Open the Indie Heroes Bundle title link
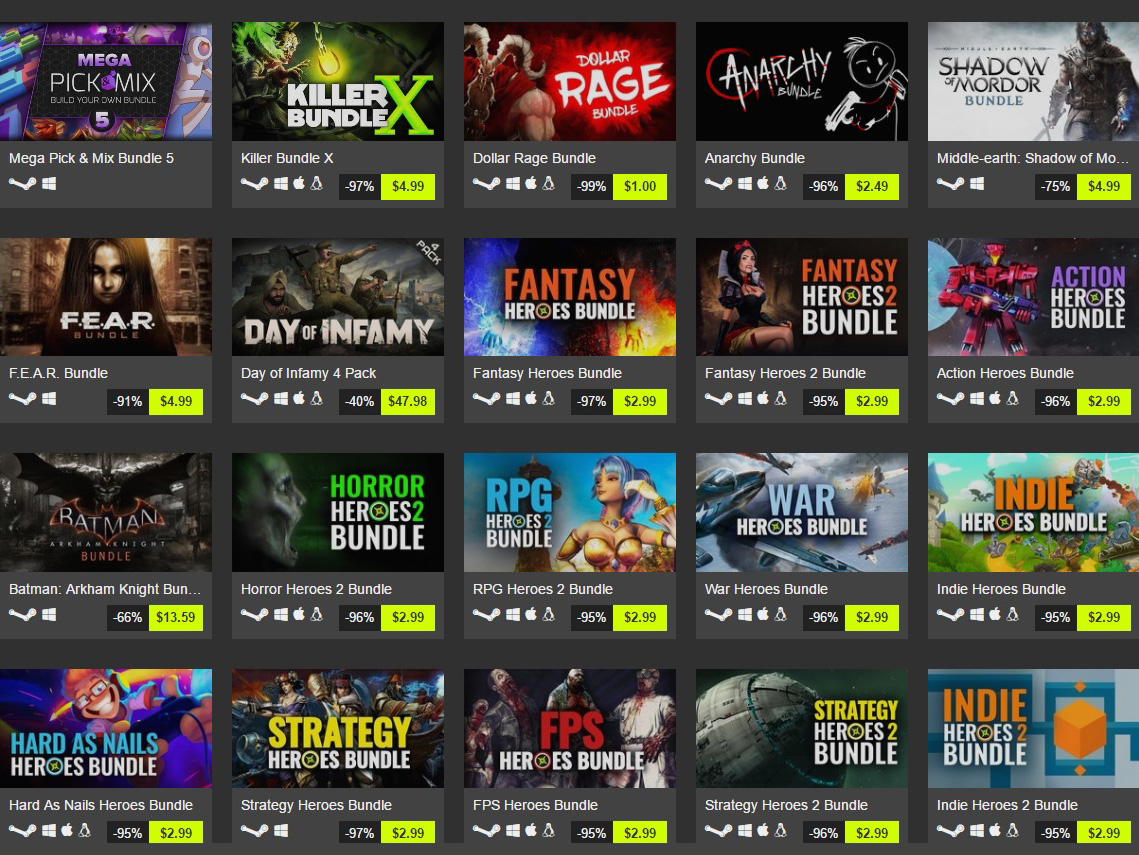Image resolution: width=1139 pixels, height=855 pixels. pos(1001,589)
